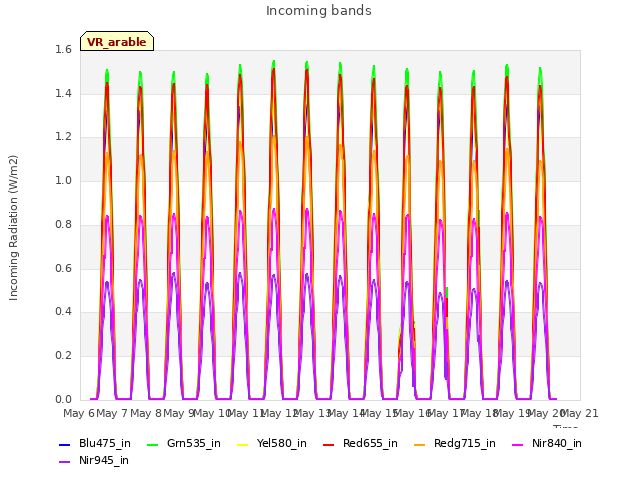
Task: Click the 1.0 y-axis tick label
Action: tap(63, 180)
